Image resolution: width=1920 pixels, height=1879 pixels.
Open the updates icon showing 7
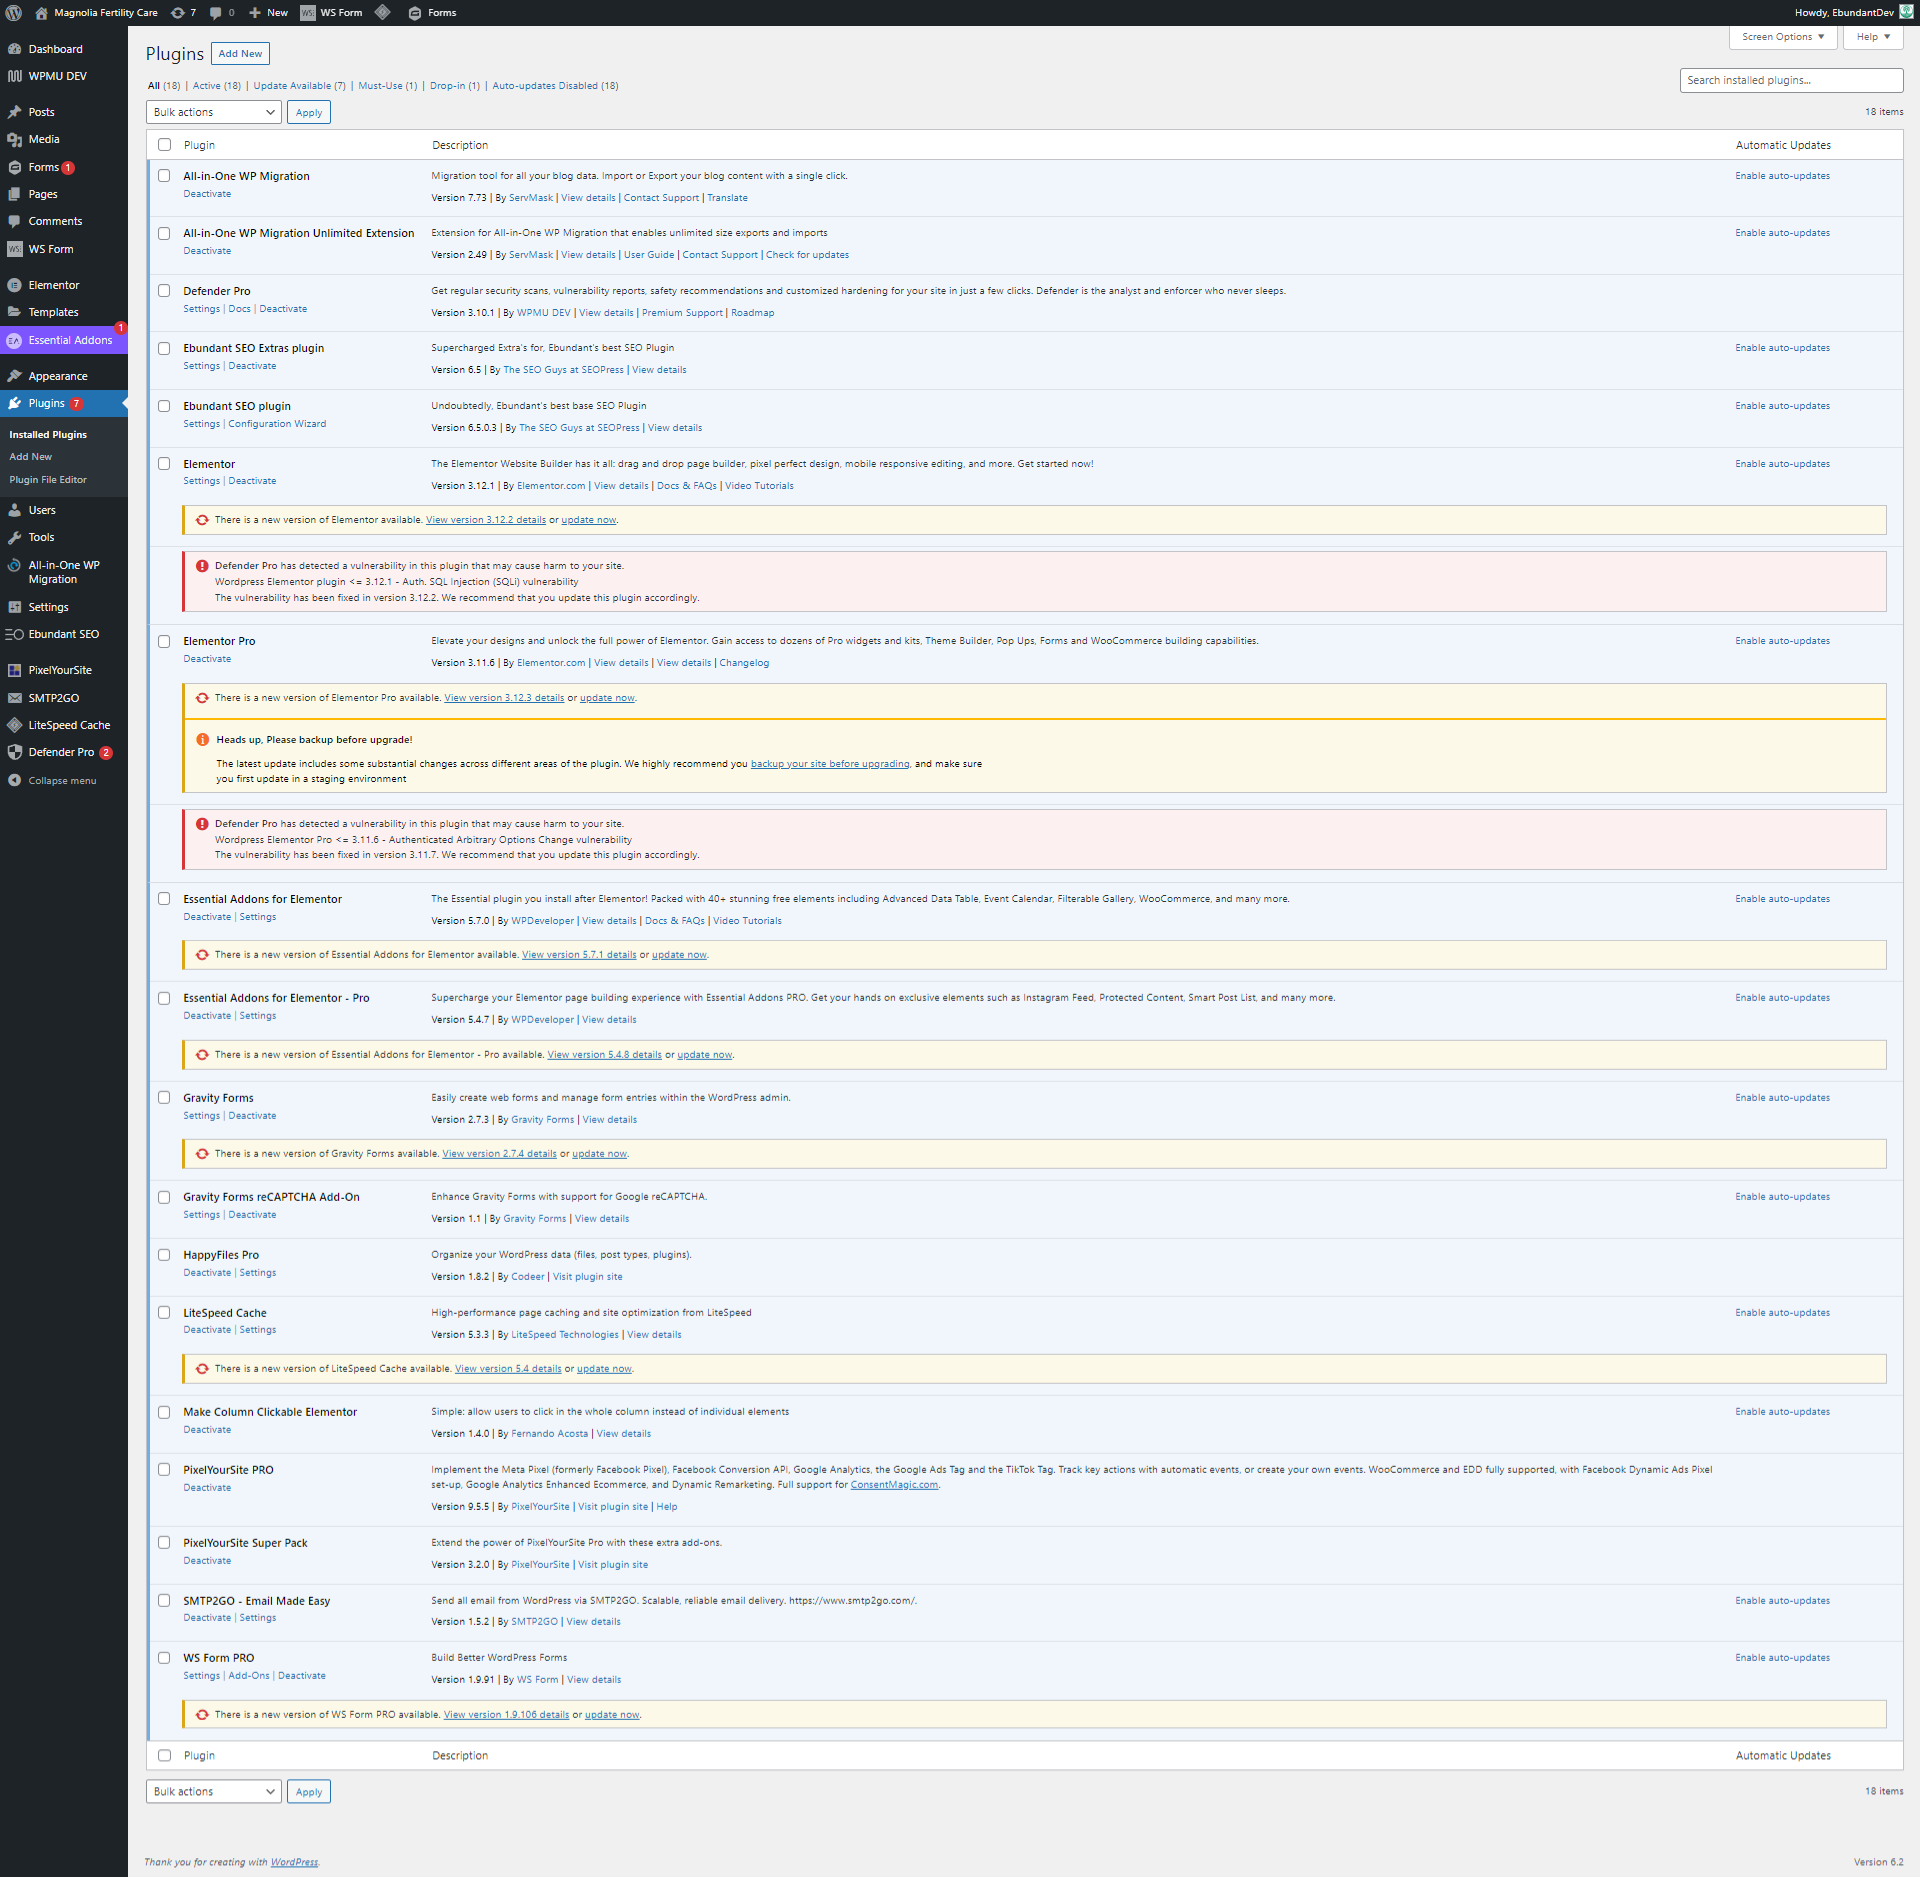(x=178, y=13)
